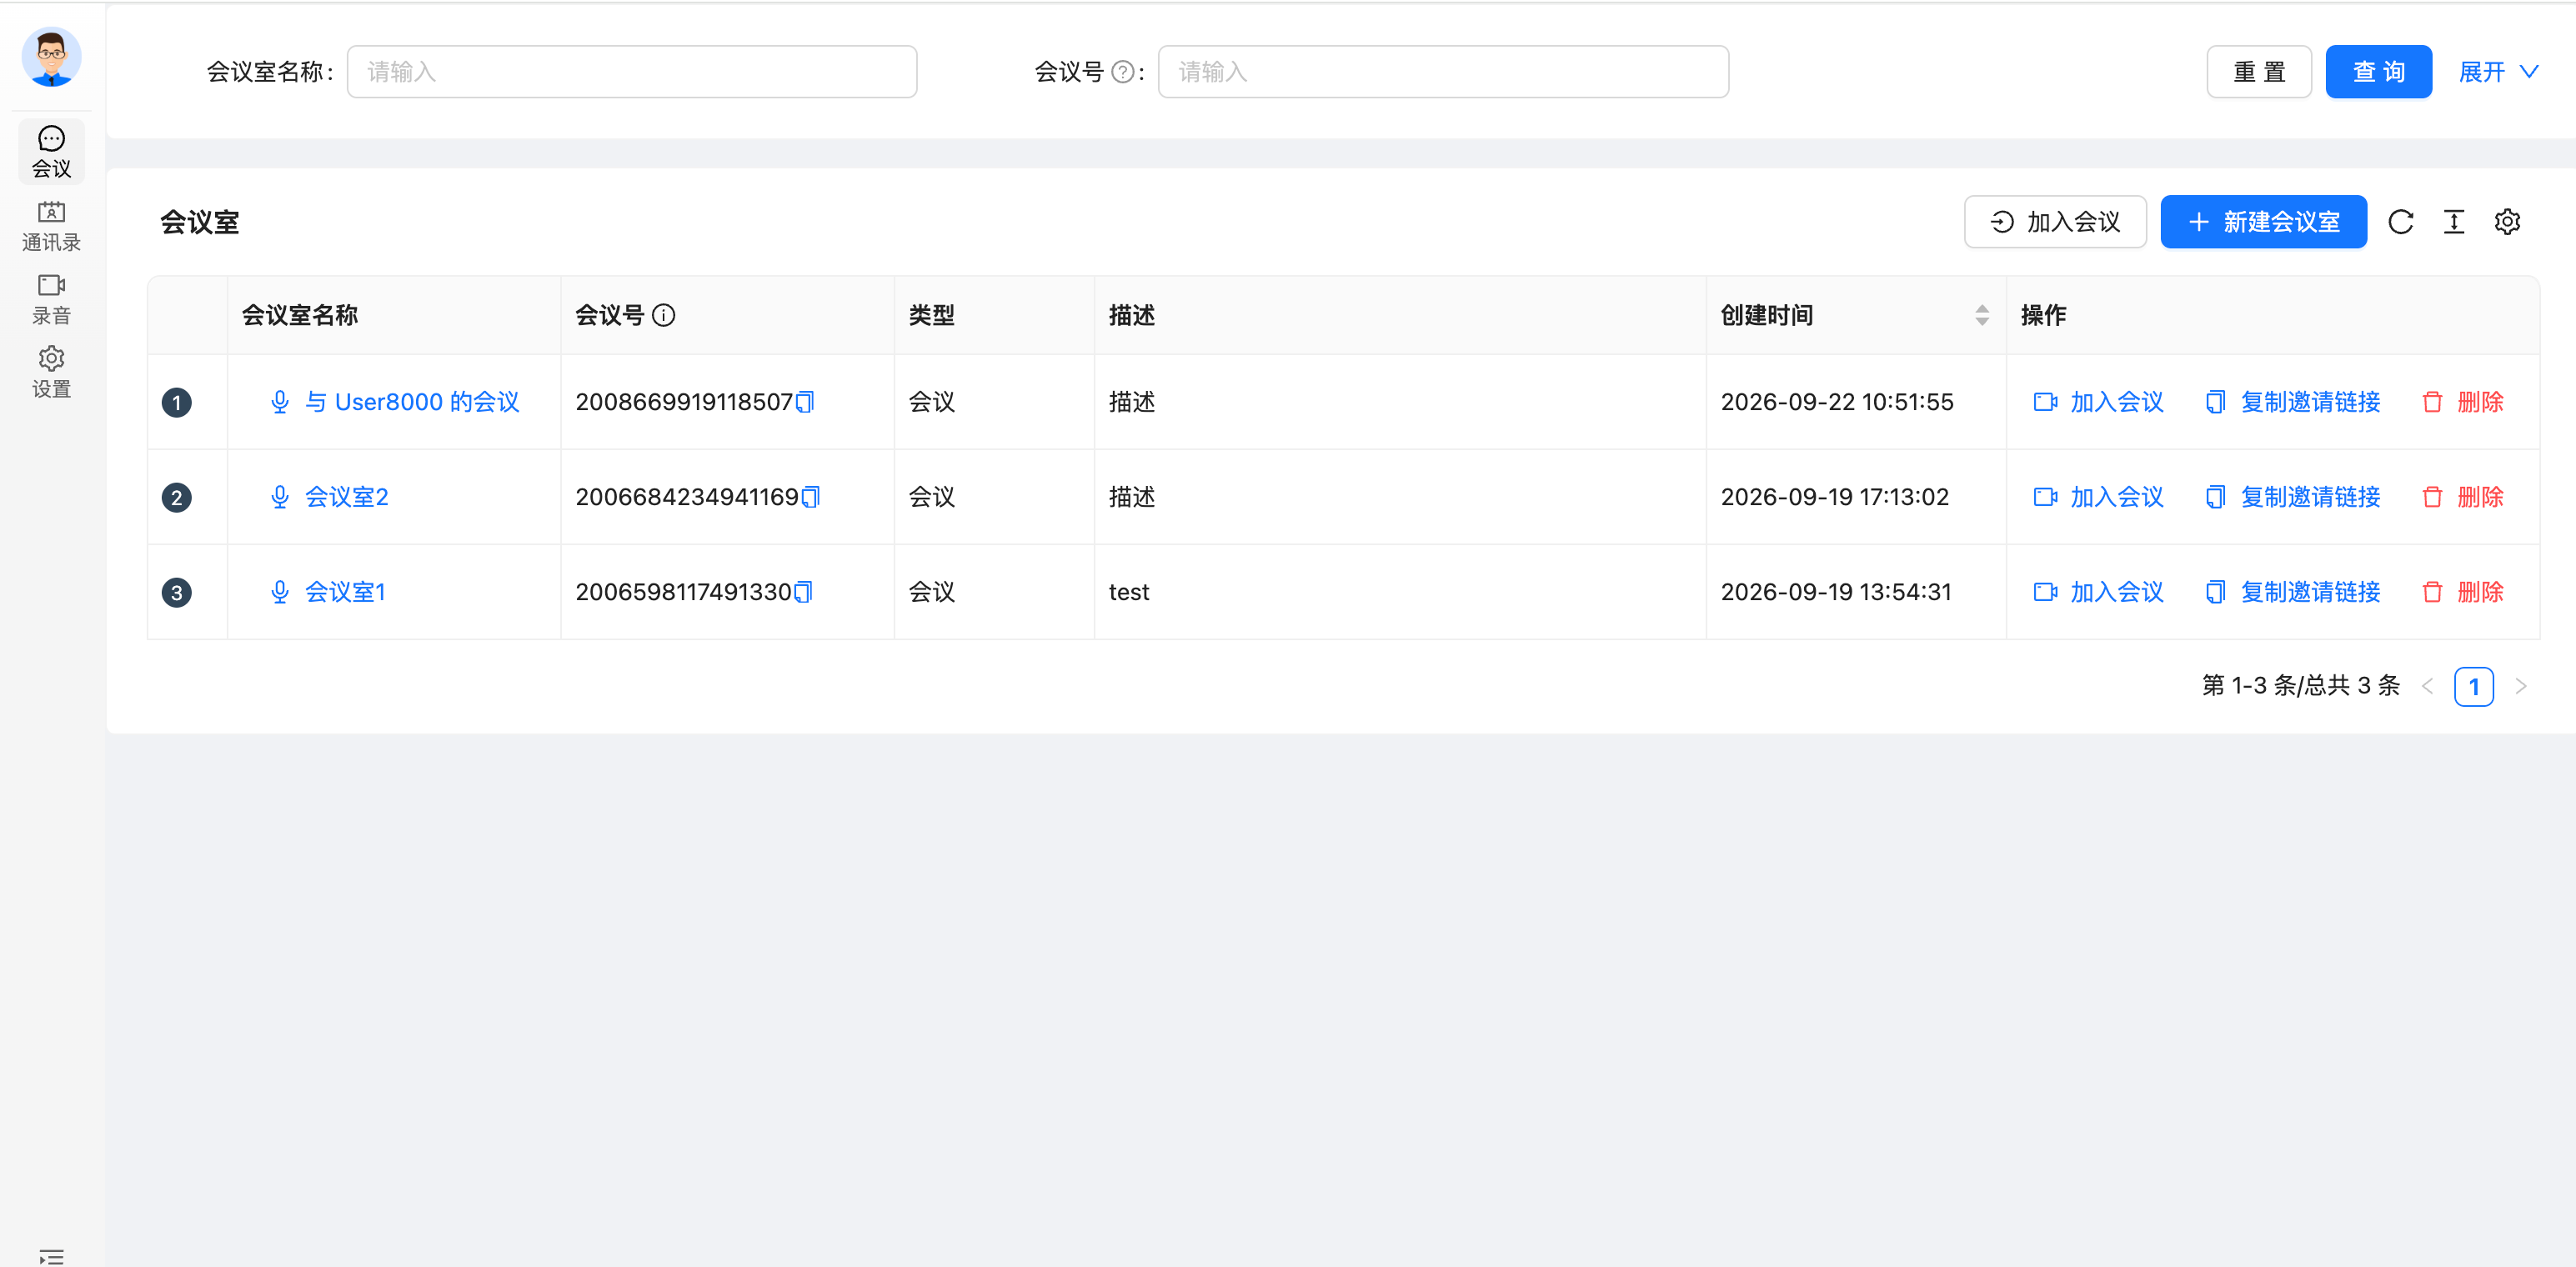This screenshot has width=2576, height=1267.
Task: Click the top 加入会议 toolbar button
Action: pos(2055,221)
